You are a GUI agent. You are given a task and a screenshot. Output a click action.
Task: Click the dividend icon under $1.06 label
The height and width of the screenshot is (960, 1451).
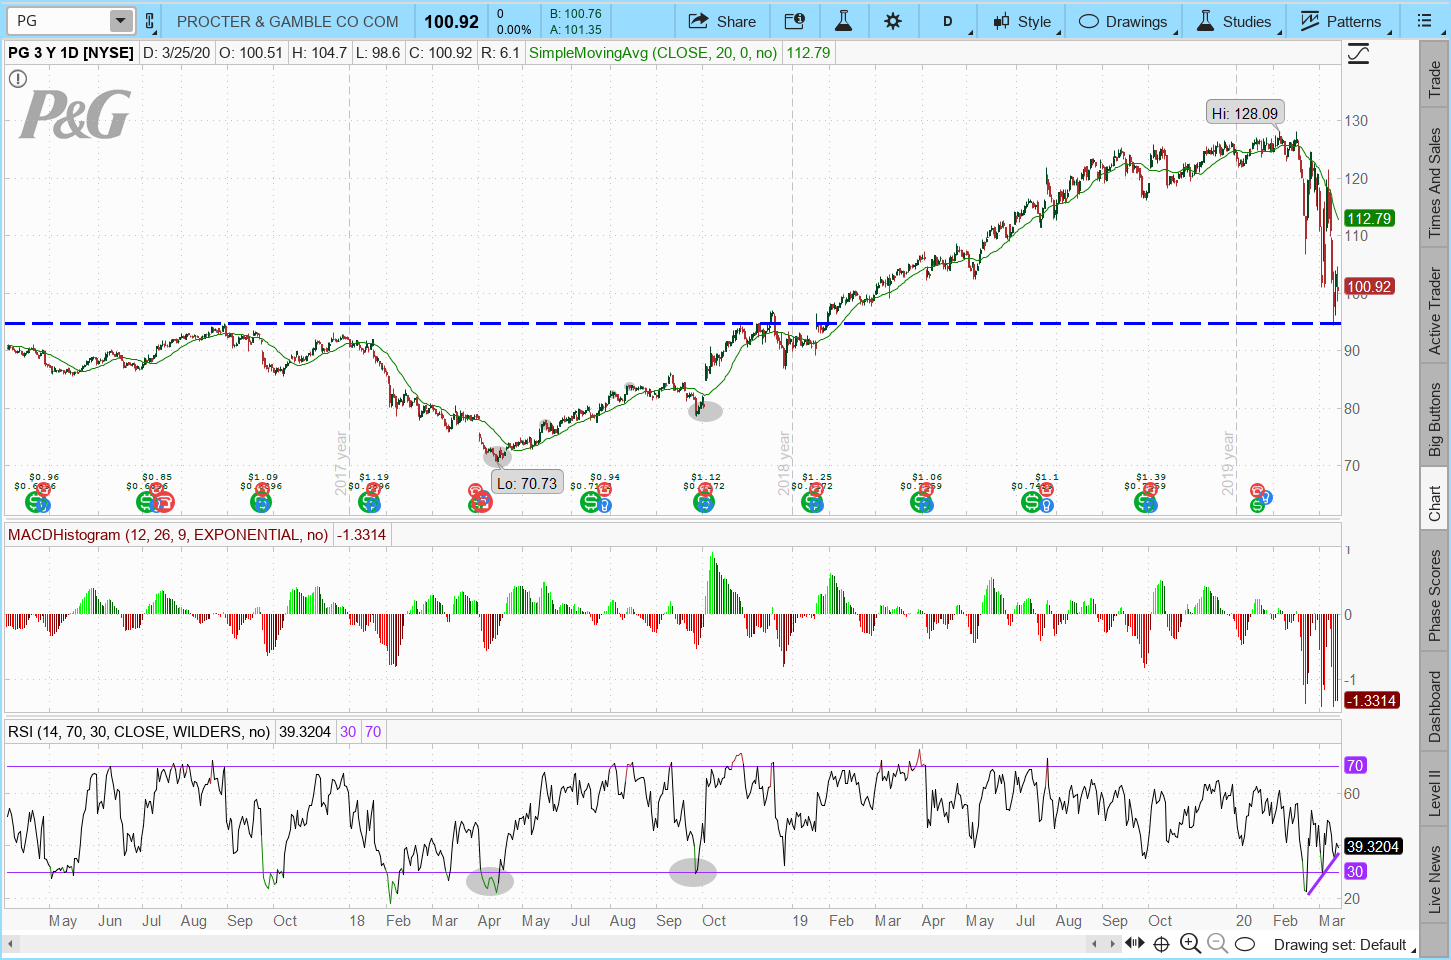tap(922, 501)
